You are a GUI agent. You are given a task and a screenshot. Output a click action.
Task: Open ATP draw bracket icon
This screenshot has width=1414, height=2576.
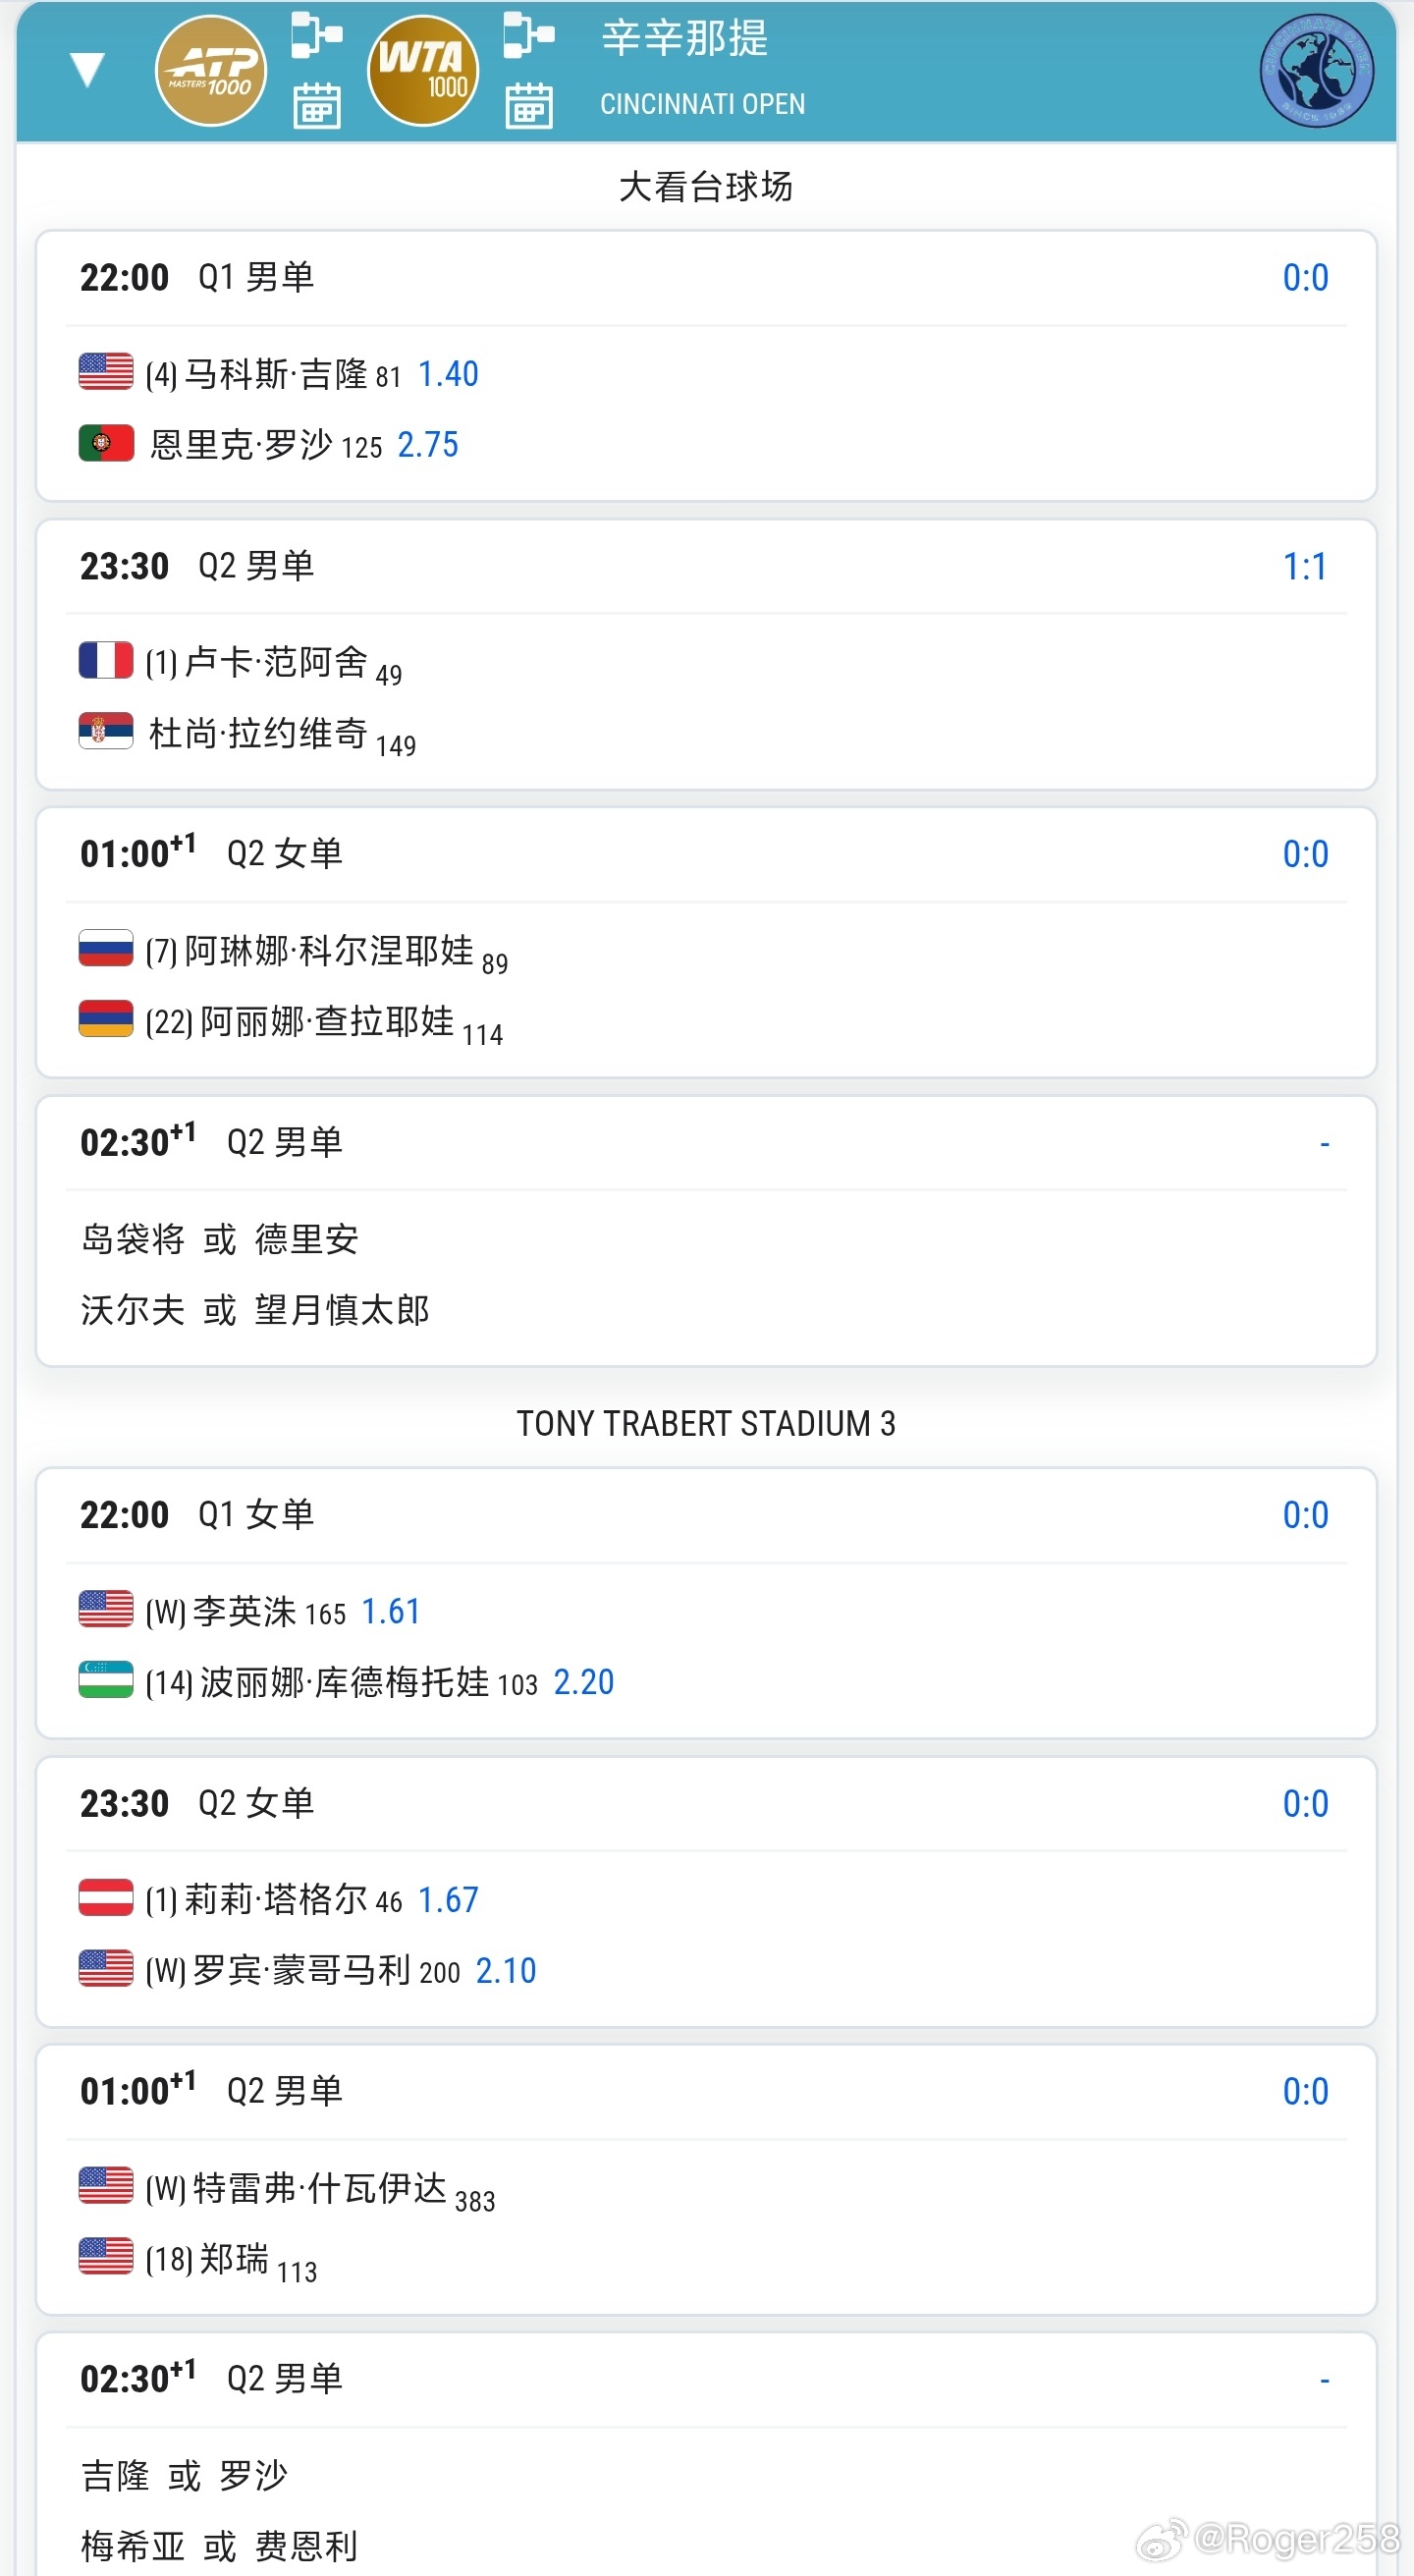click(317, 34)
